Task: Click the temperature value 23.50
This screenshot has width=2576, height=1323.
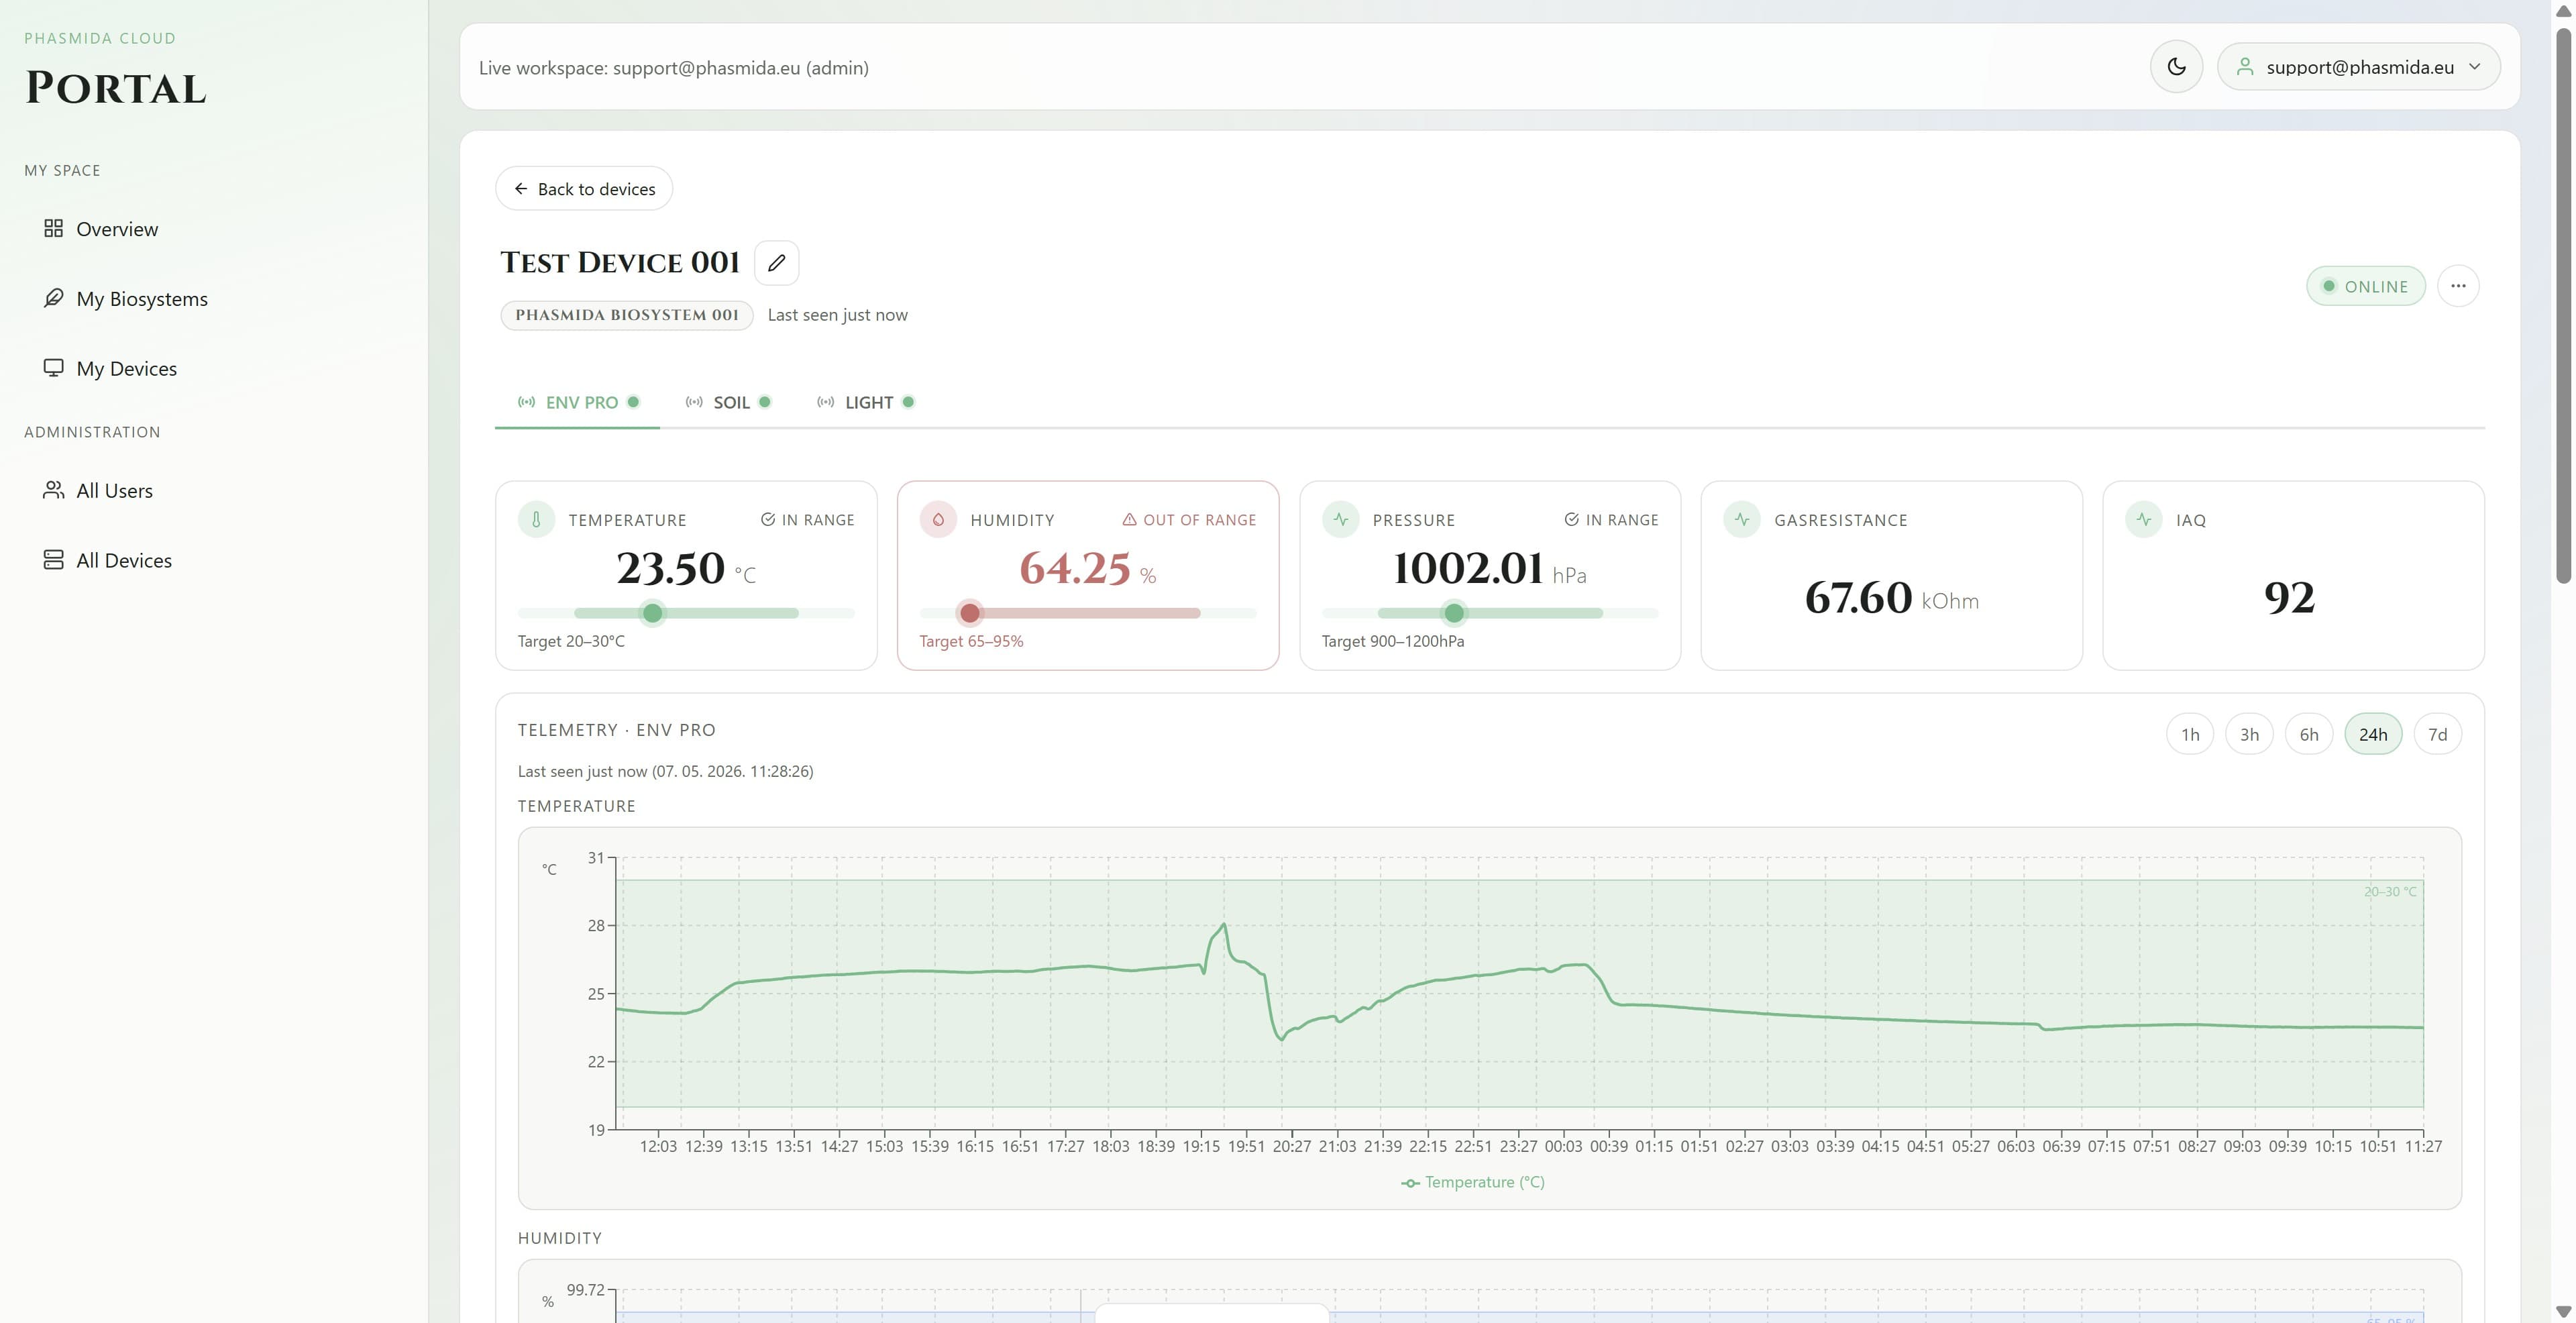Action: (670, 568)
